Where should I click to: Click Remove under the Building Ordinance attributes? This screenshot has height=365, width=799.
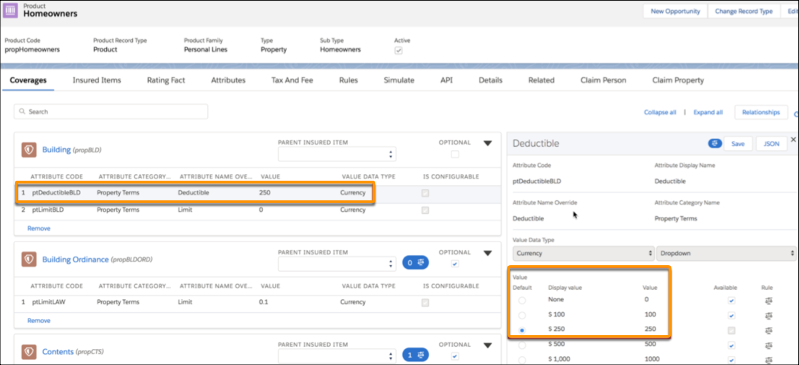[x=39, y=321]
